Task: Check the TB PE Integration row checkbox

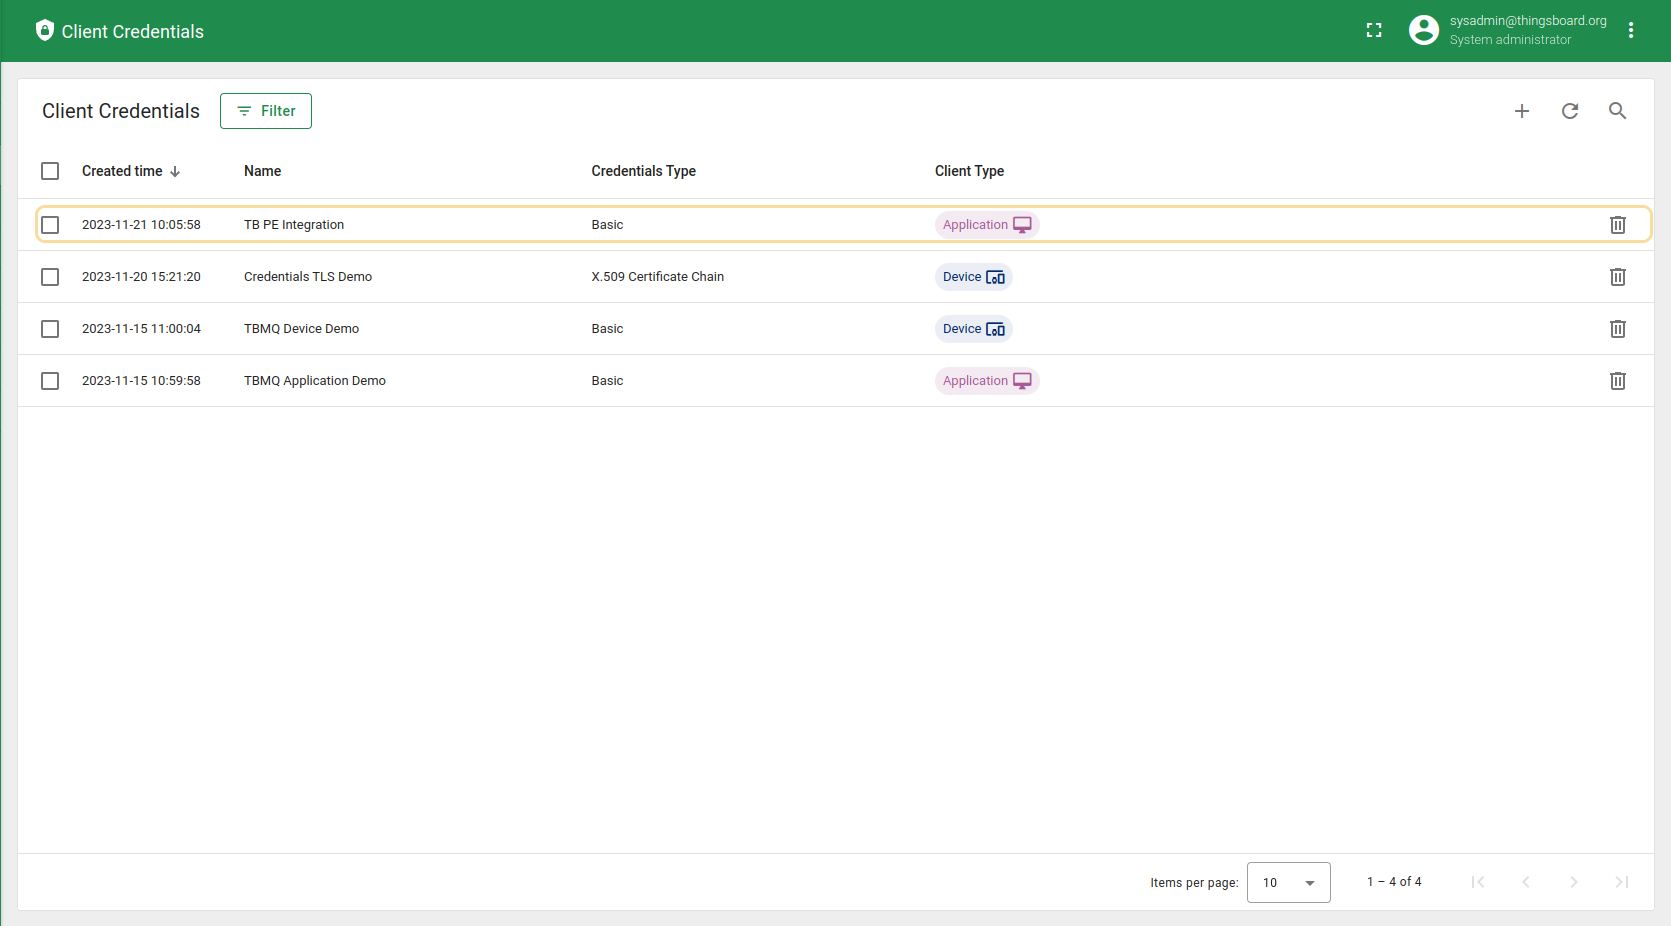Action: [x=50, y=225]
